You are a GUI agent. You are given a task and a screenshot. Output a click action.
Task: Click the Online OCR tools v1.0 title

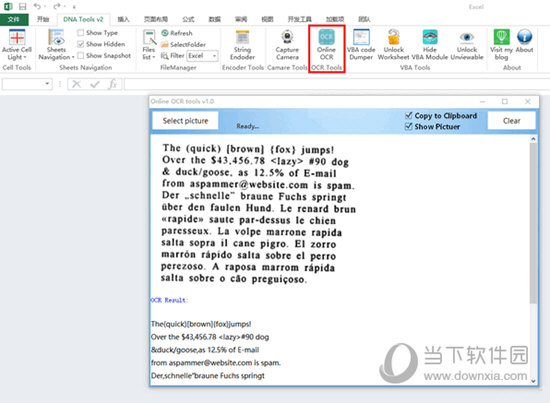click(x=182, y=101)
